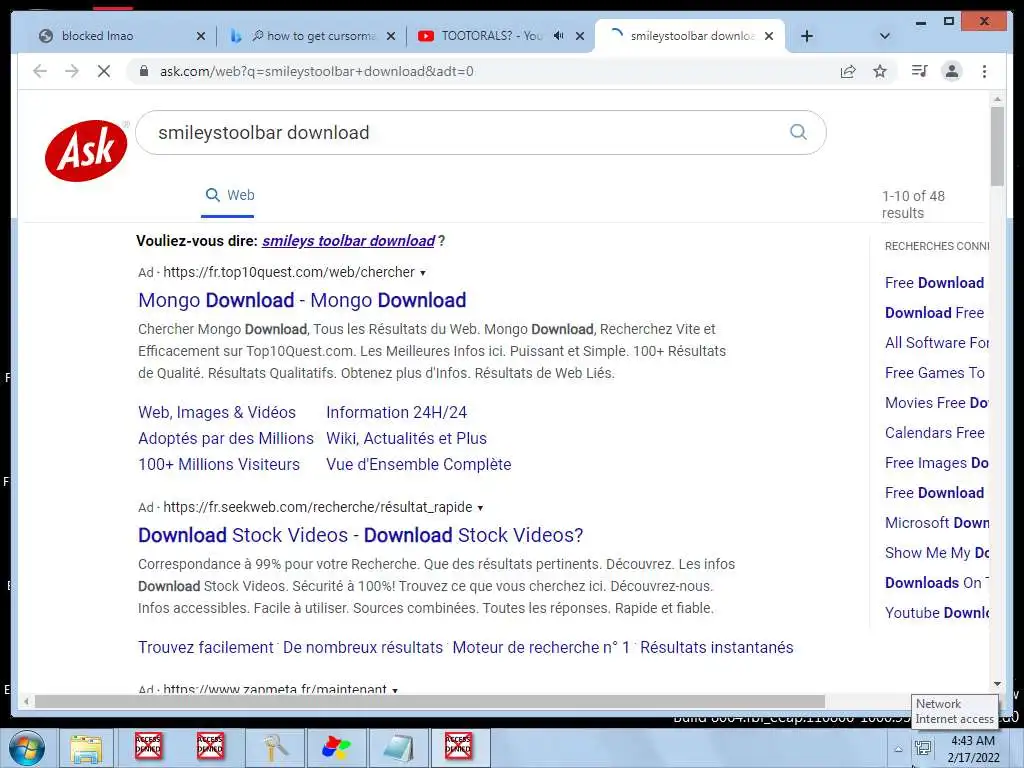This screenshot has height=768, width=1024.
Task: Open the notepad icon in taskbar
Action: (x=399, y=748)
